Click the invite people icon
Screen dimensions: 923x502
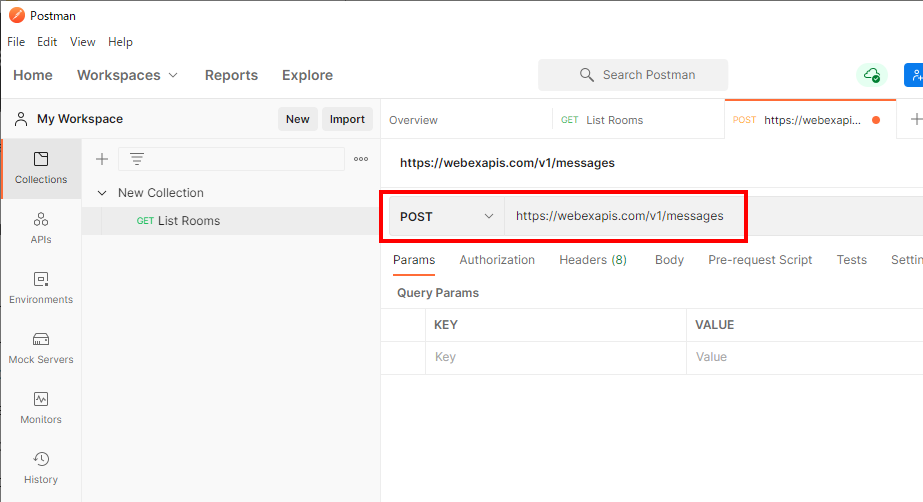tap(914, 75)
